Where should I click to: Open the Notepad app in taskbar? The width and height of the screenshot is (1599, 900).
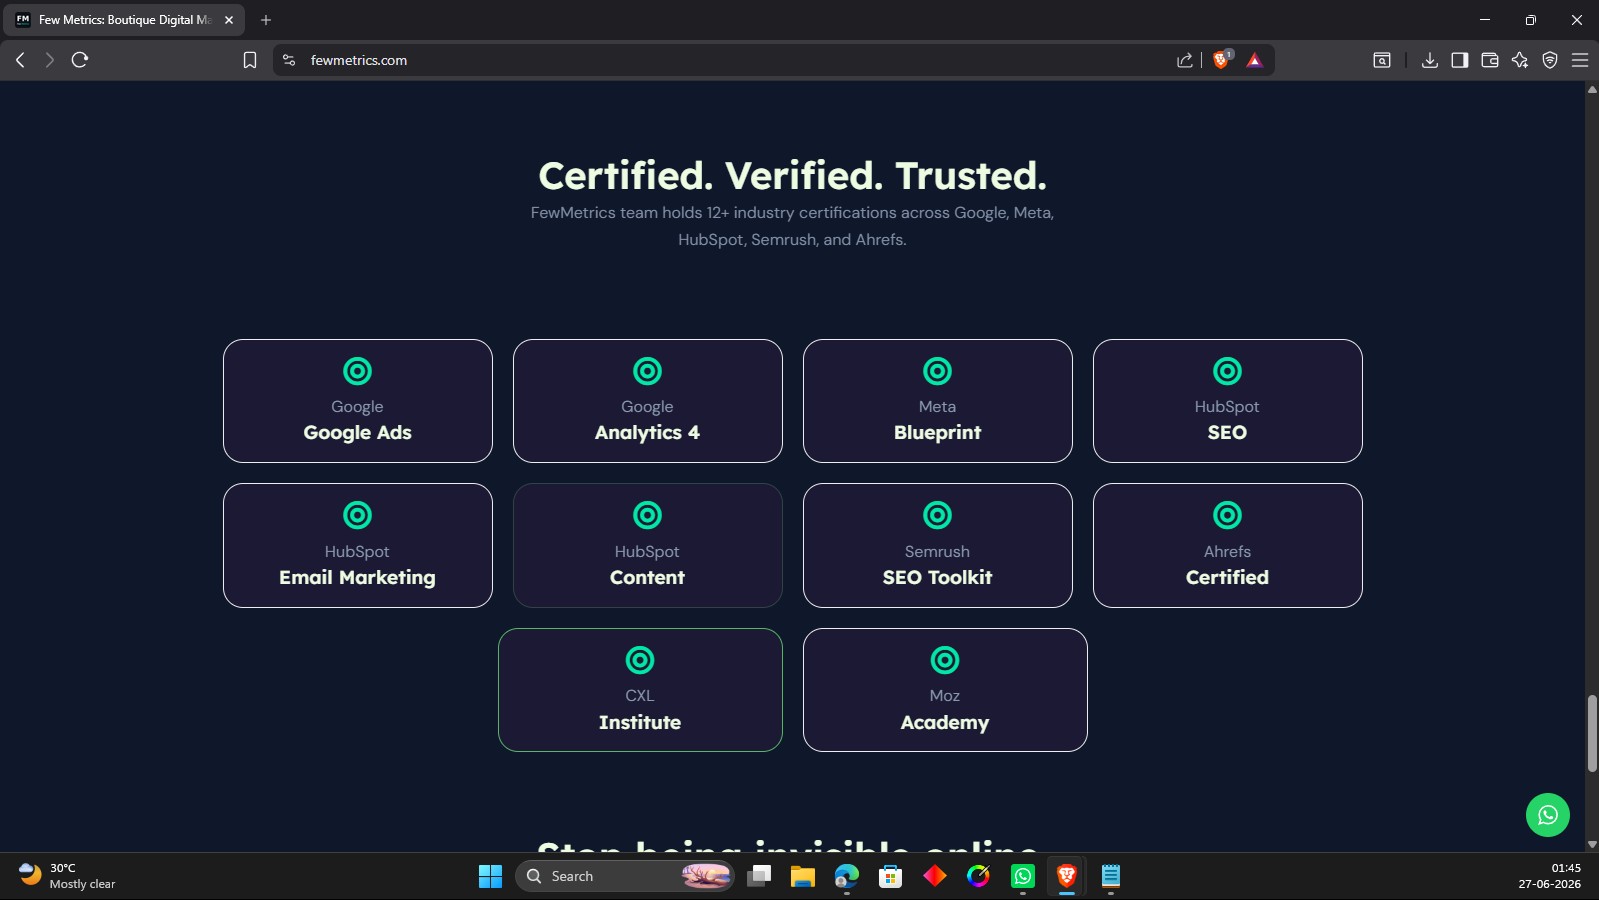[1110, 876]
